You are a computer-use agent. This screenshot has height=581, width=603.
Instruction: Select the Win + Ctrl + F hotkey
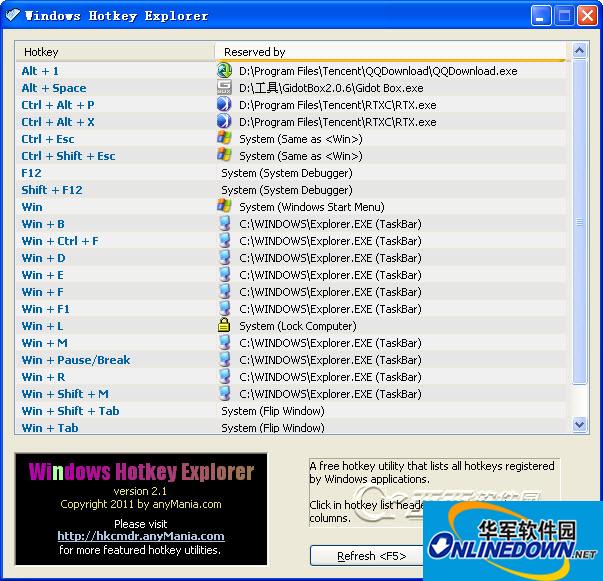(60, 240)
